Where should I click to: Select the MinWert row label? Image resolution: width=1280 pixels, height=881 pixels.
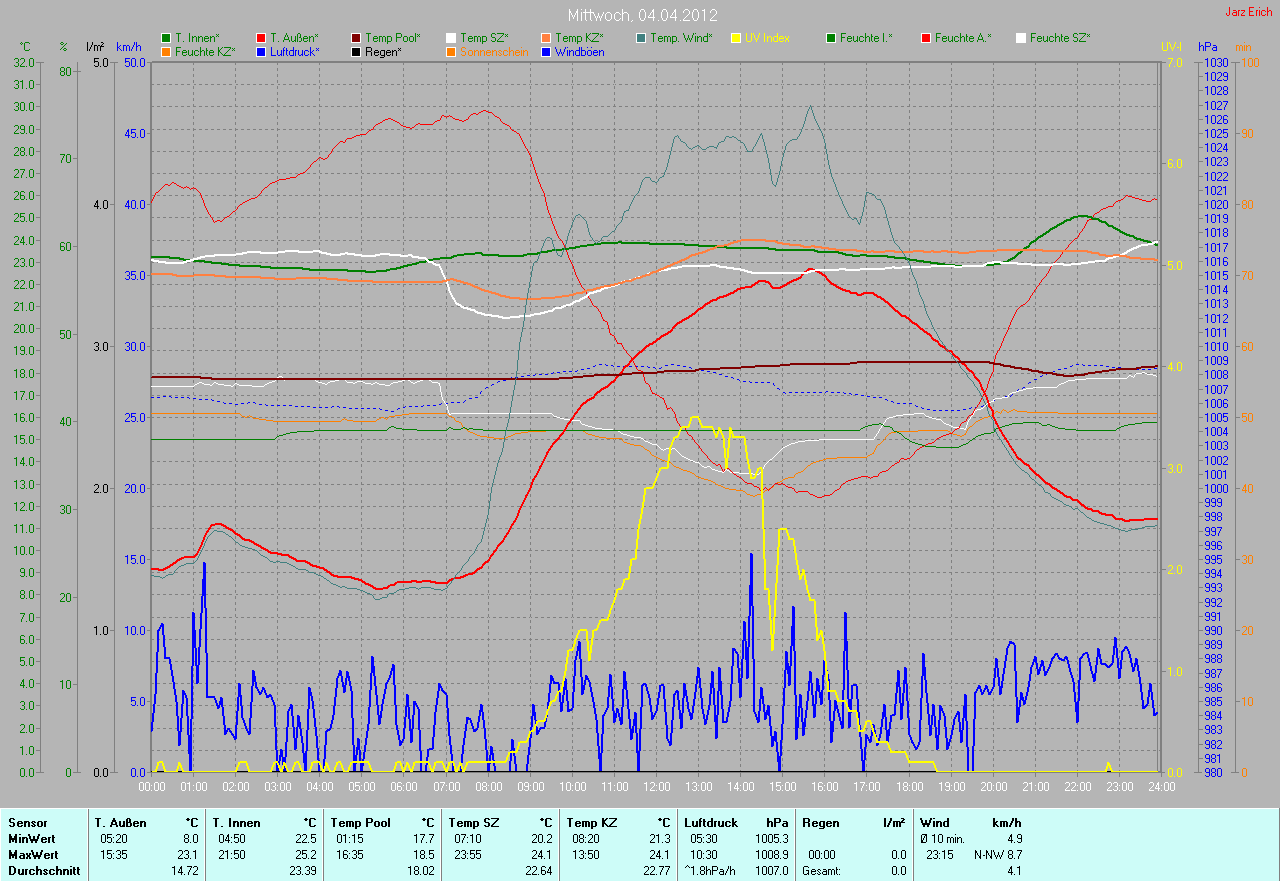click(31, 839)
